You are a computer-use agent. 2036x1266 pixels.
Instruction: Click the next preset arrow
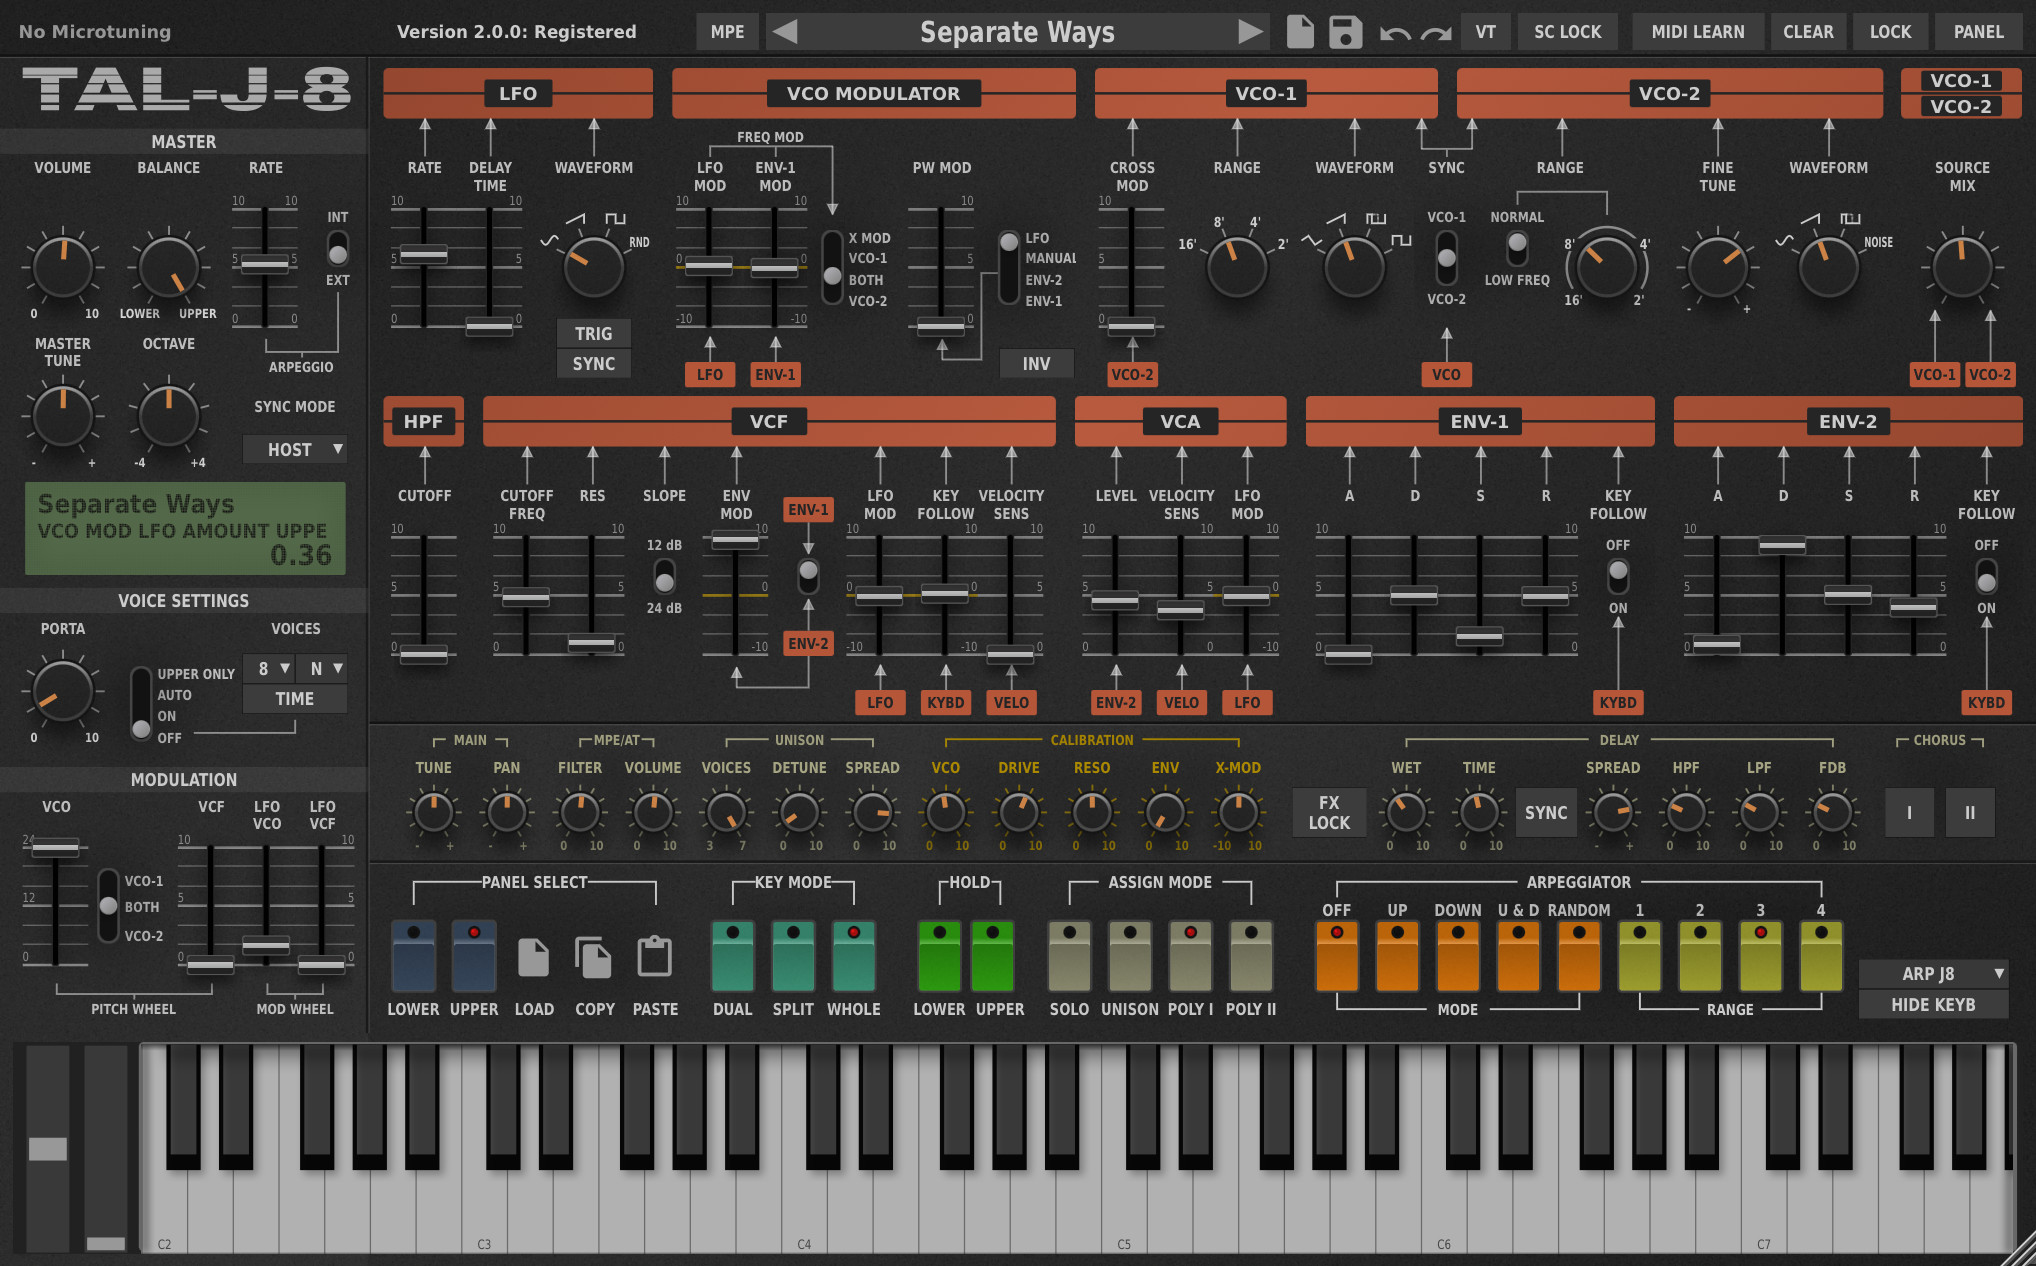(x=1251, y=31)
